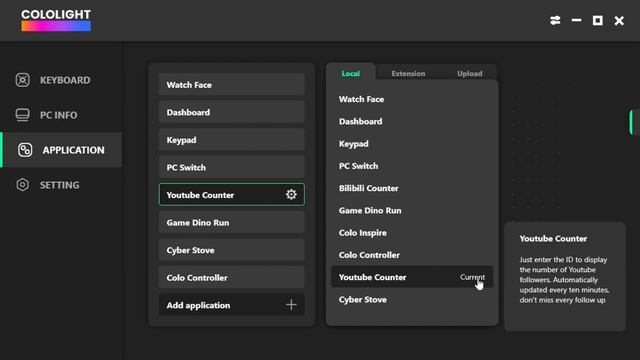Open the Setting hexagon icon
Image resolution: width=640 pixels, height=360 pixels.
click(x=22, y=185)
